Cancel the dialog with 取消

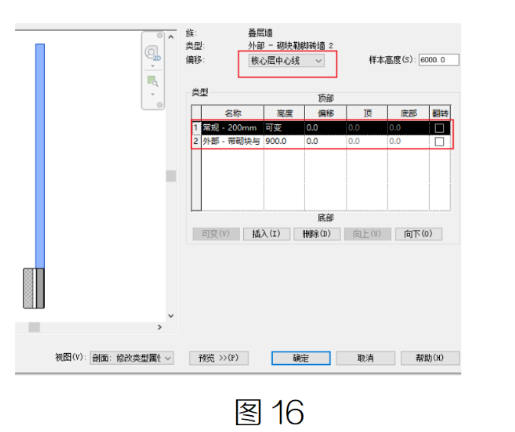point(366,358)
